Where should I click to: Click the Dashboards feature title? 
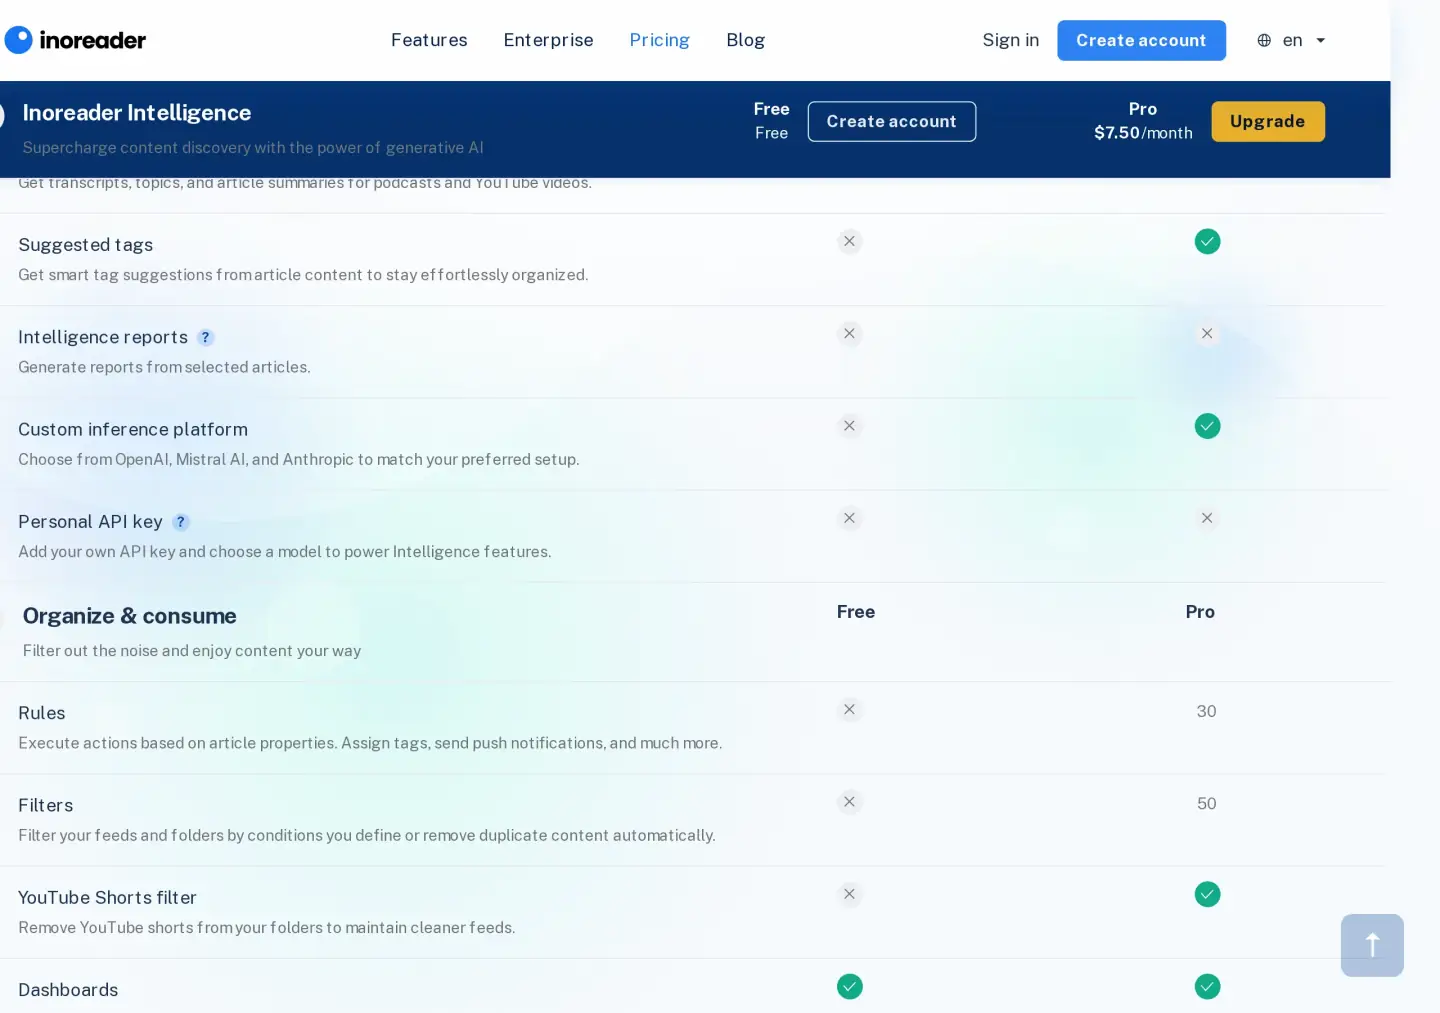tap(68, 990)
